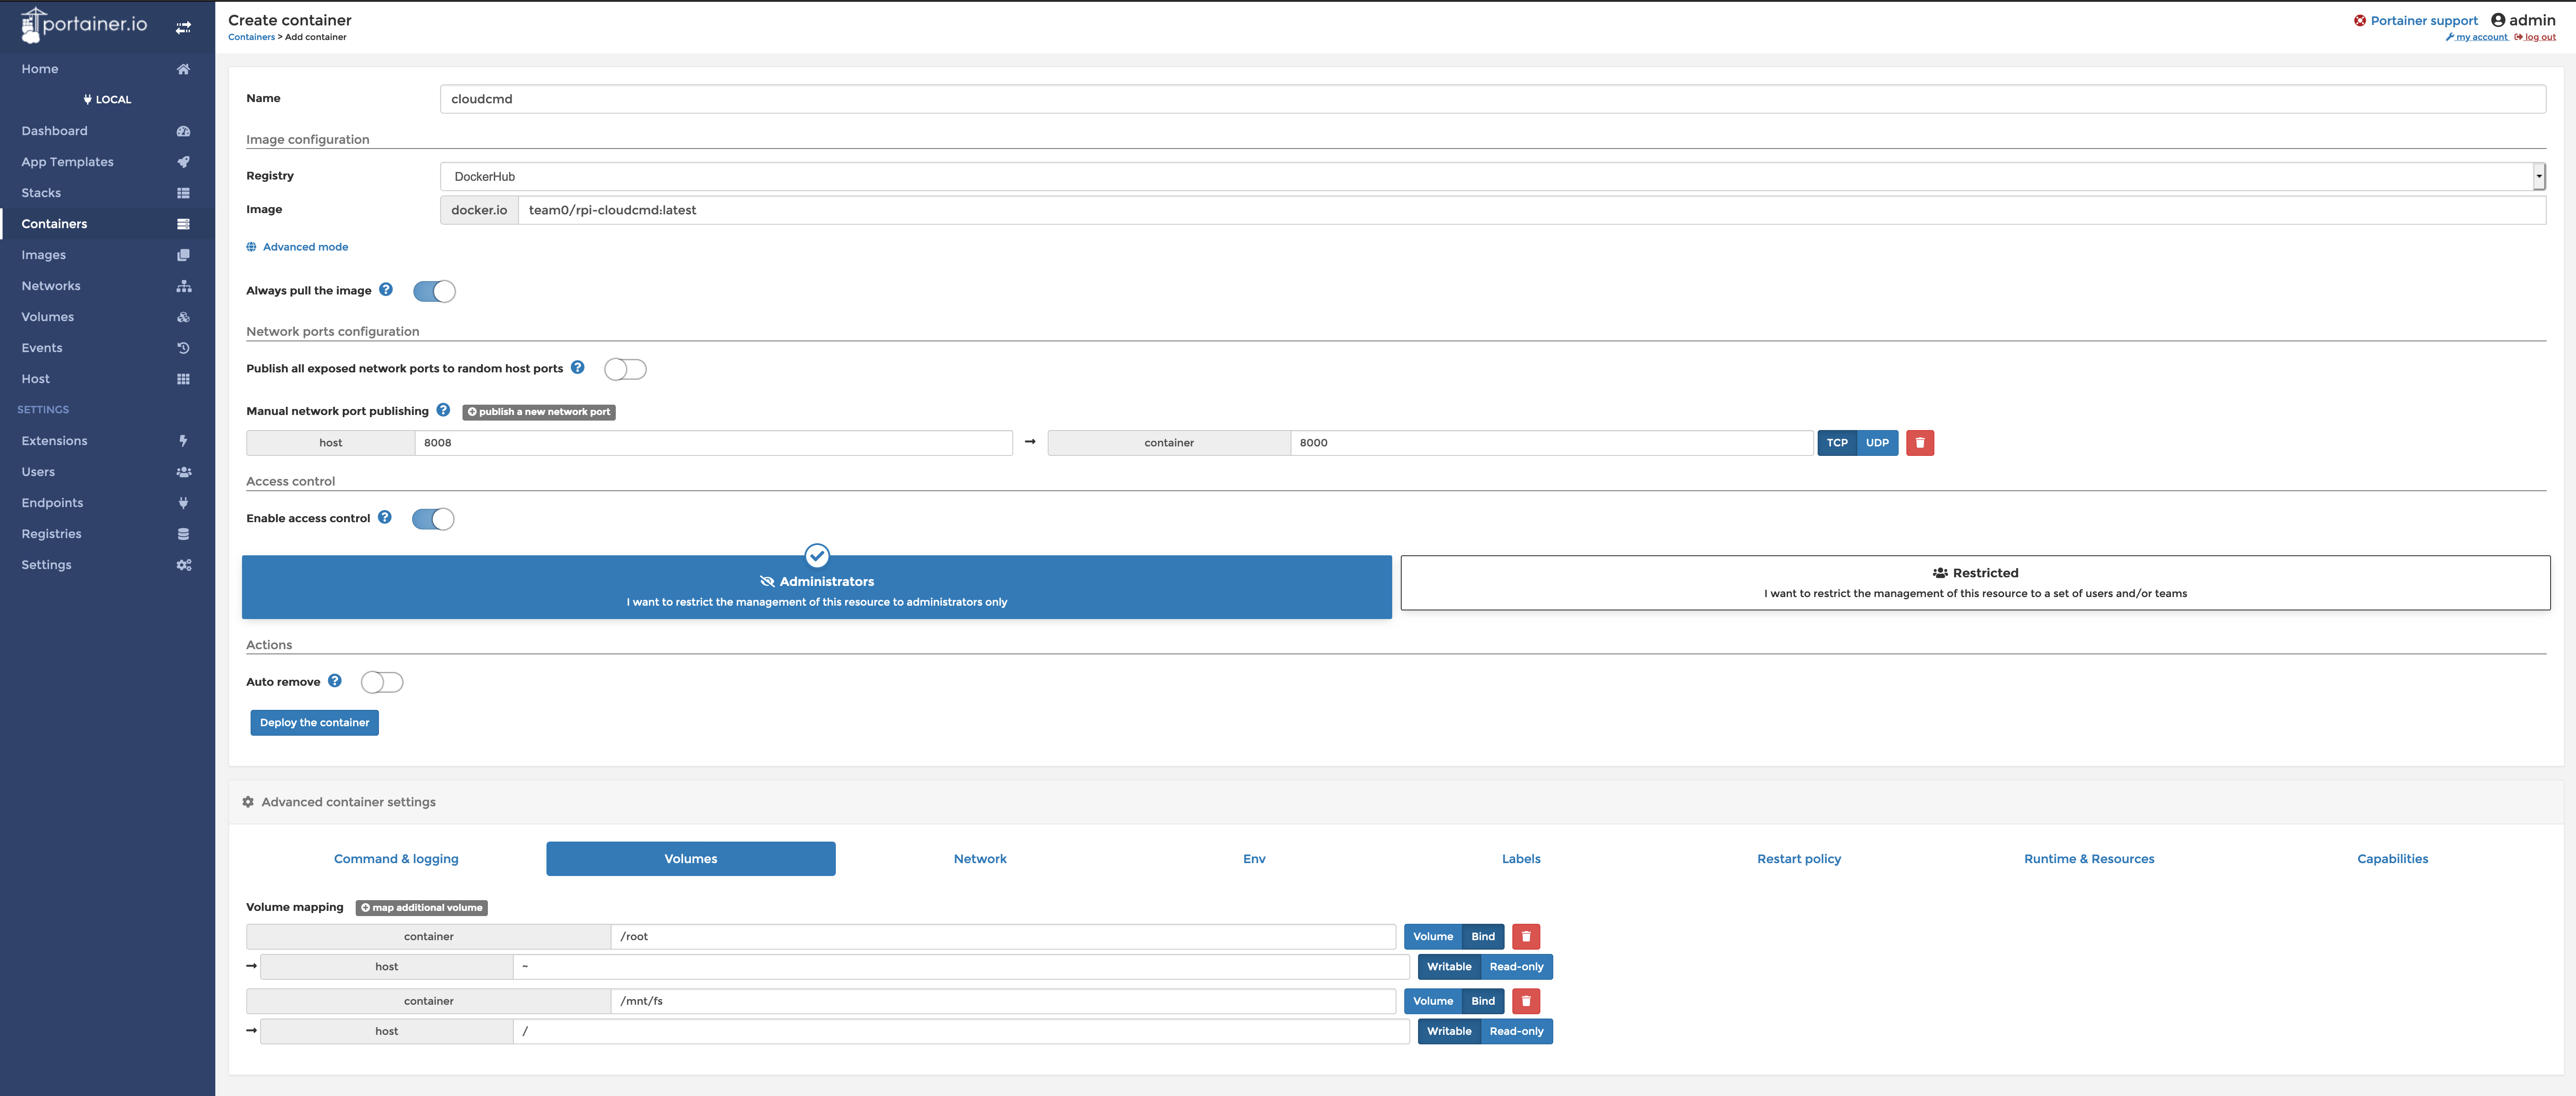Image resolution: width=2576 pixels, height=1096 pixels.
Task: Enable Publish all exposed ports toggle
Action: click(625, 369)
